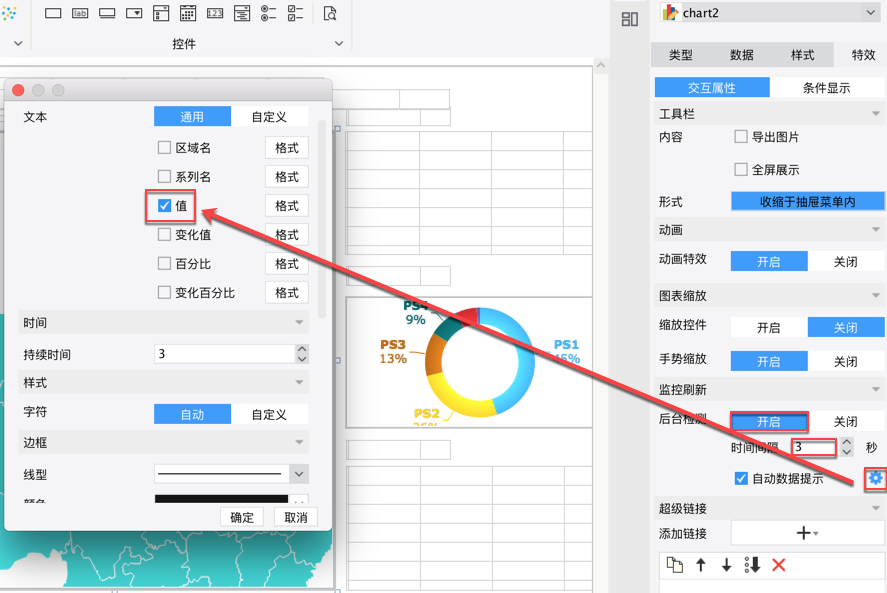
Task: Select the label widget icon
Action: pyautogui.click(x=80, y=13)
